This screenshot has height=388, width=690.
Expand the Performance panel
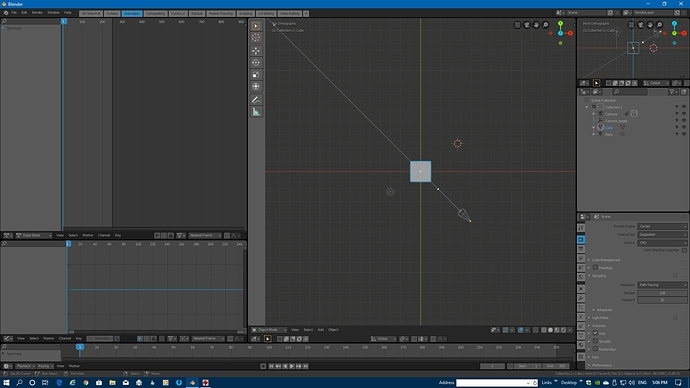[x=601, y=365]
